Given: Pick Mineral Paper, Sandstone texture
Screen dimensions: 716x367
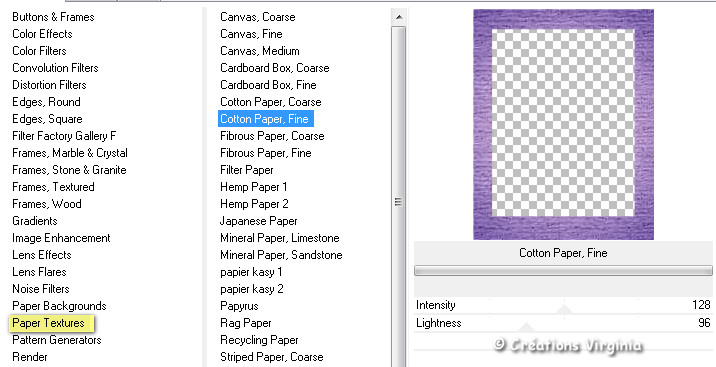Looking at the screenshot, I should tap(281, 255).
